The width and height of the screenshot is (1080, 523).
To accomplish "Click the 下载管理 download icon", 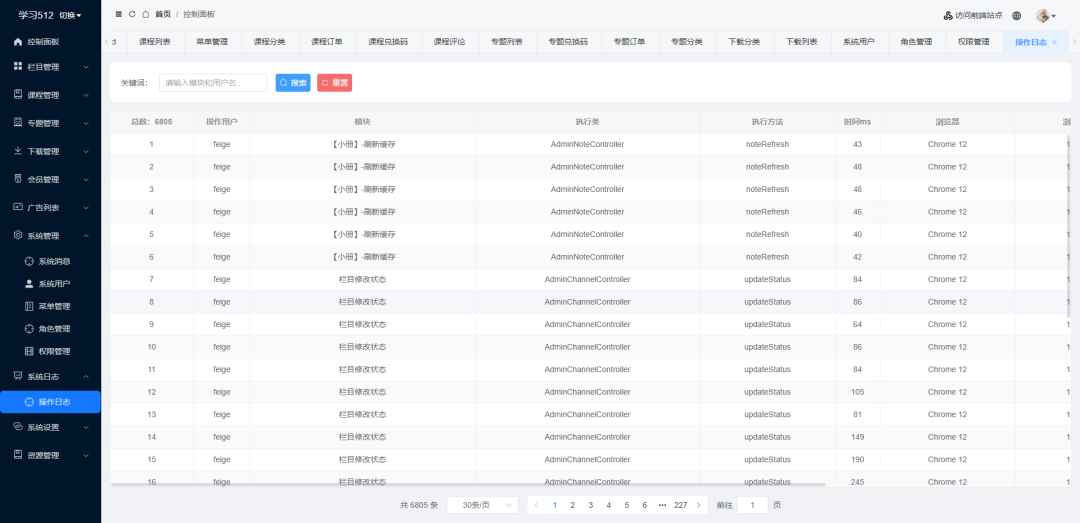I will pyautogui.click(x=19, y=151).
